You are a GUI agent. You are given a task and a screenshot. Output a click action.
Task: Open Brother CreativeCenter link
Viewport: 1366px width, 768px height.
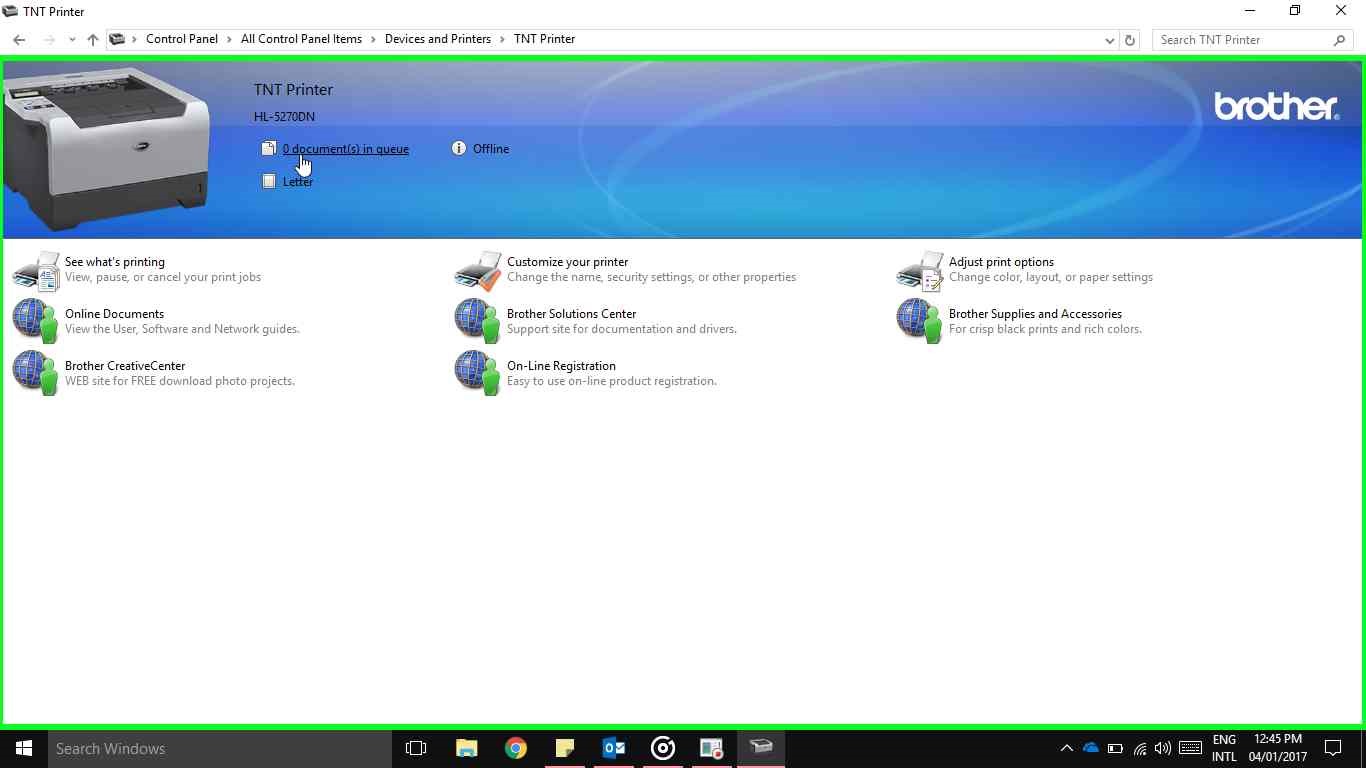[x=125, y=366]
